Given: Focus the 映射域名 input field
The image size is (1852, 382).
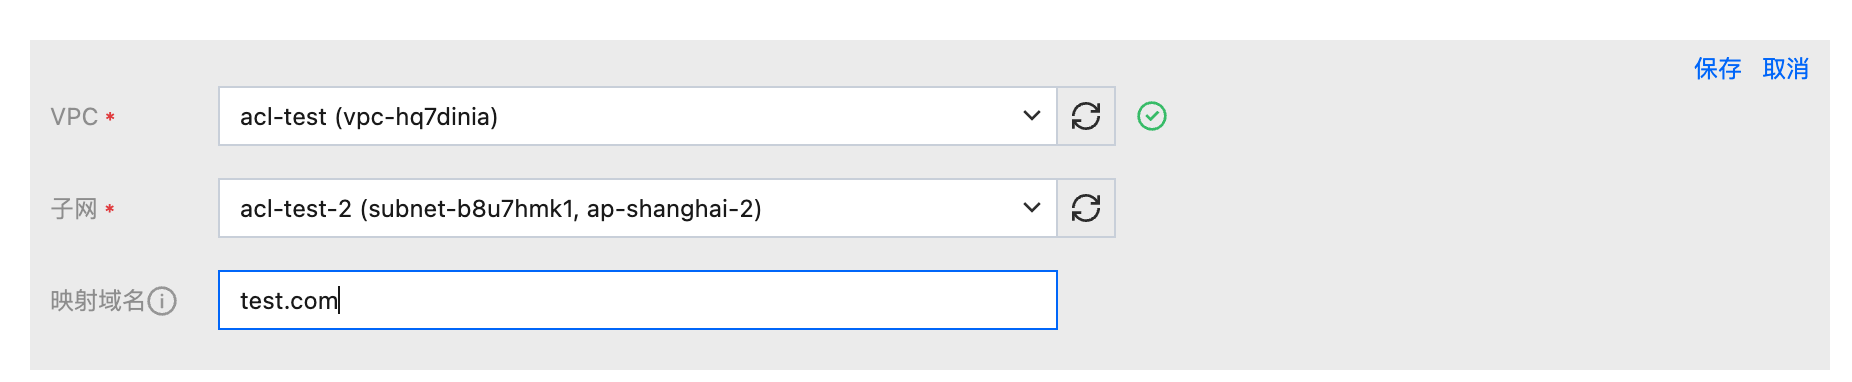Looking at the screenshot, I should click(x=638, y=300).
